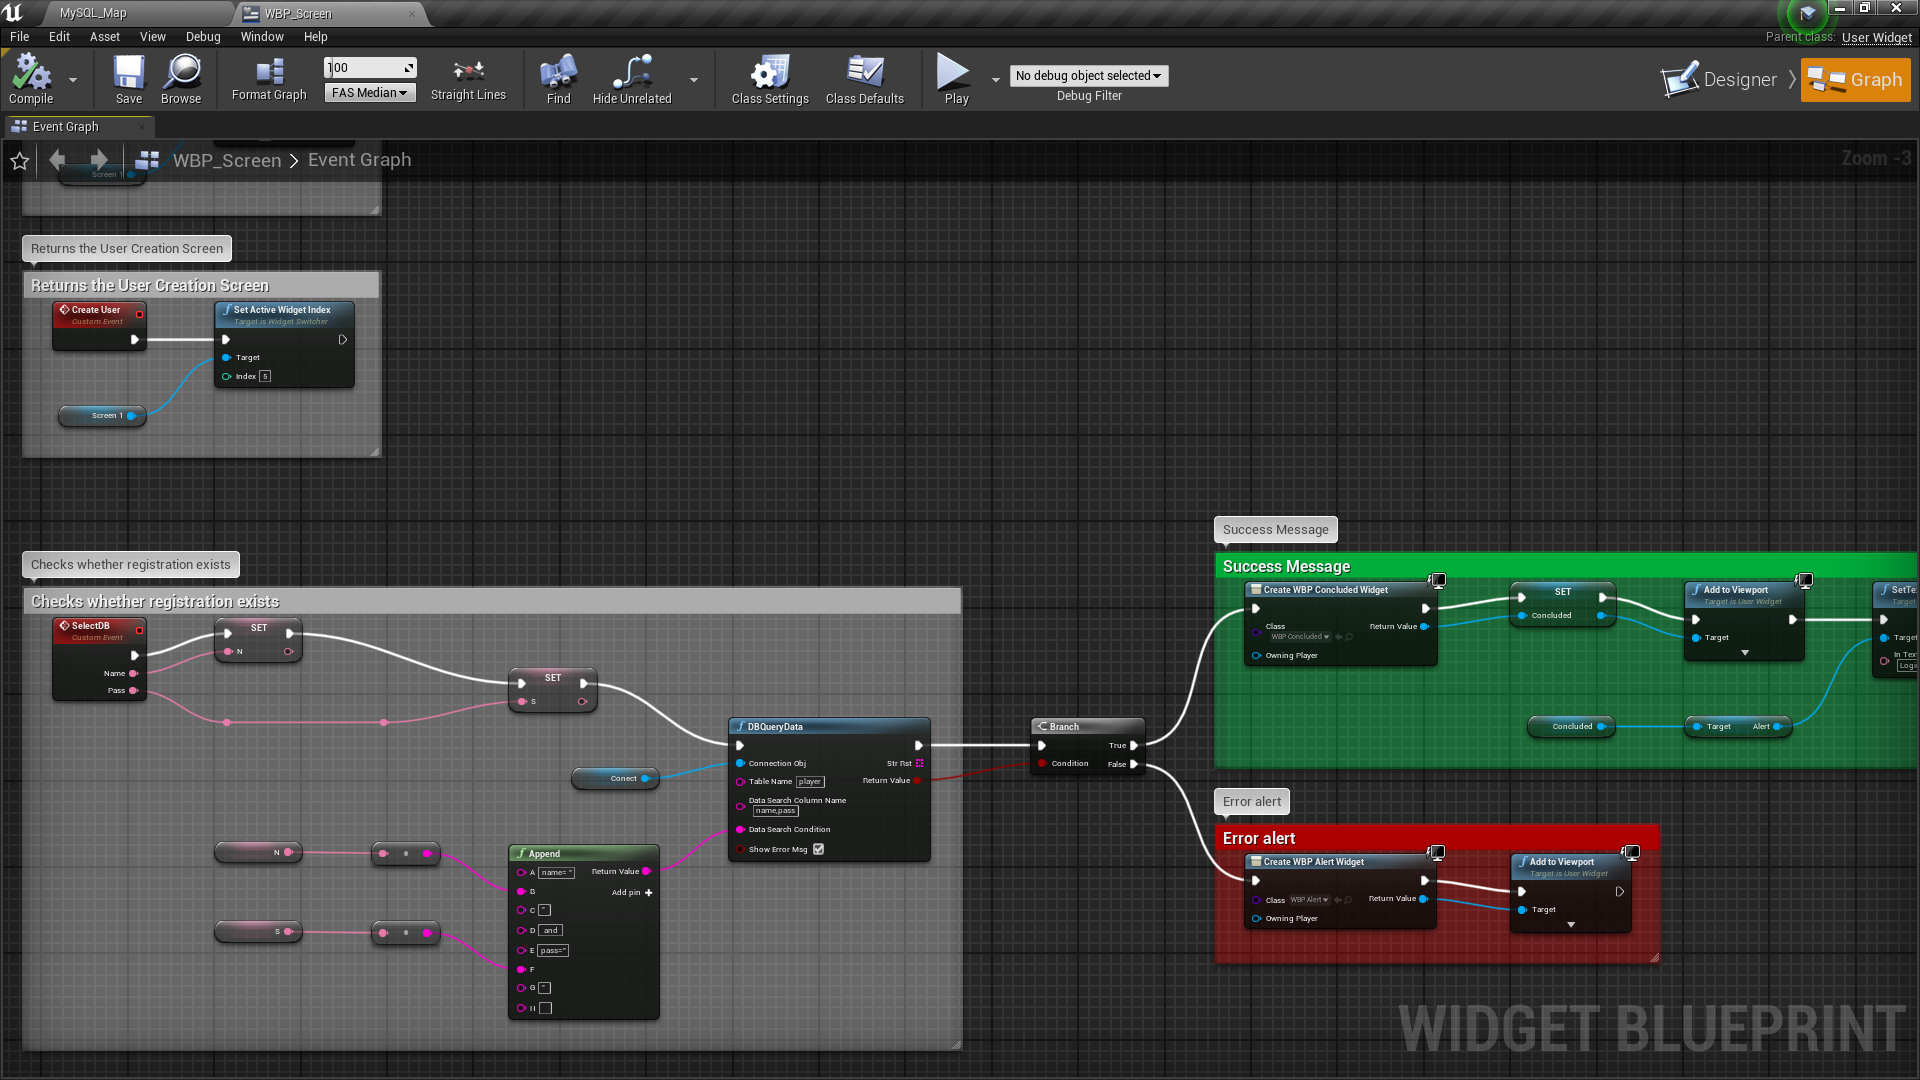Click the Branch False output pin
This screenshot has width=1920, height=1080.
click(1134, 764)
